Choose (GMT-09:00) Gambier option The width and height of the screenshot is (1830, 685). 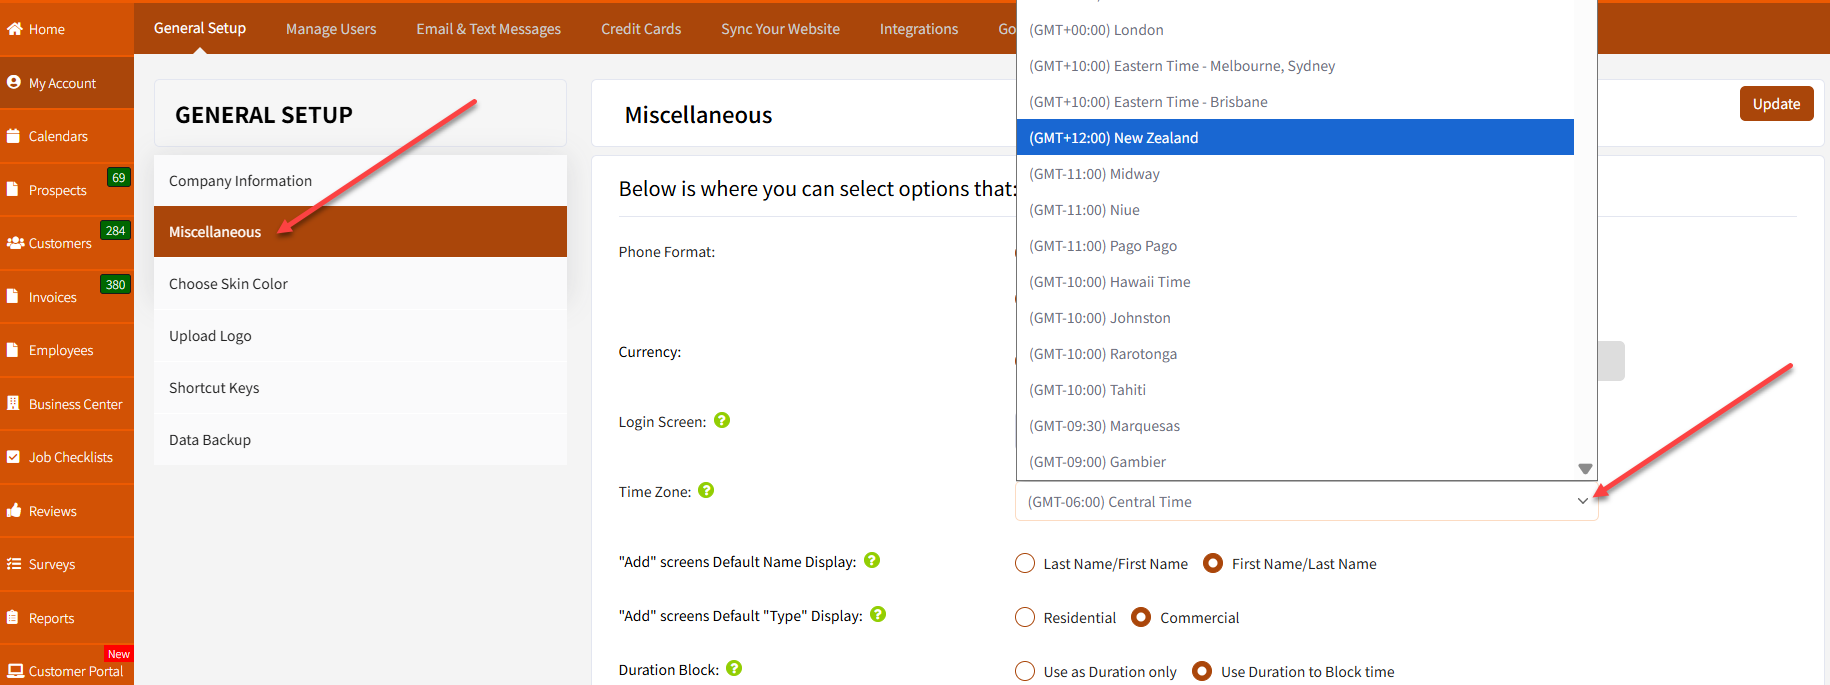[1295, 462]
